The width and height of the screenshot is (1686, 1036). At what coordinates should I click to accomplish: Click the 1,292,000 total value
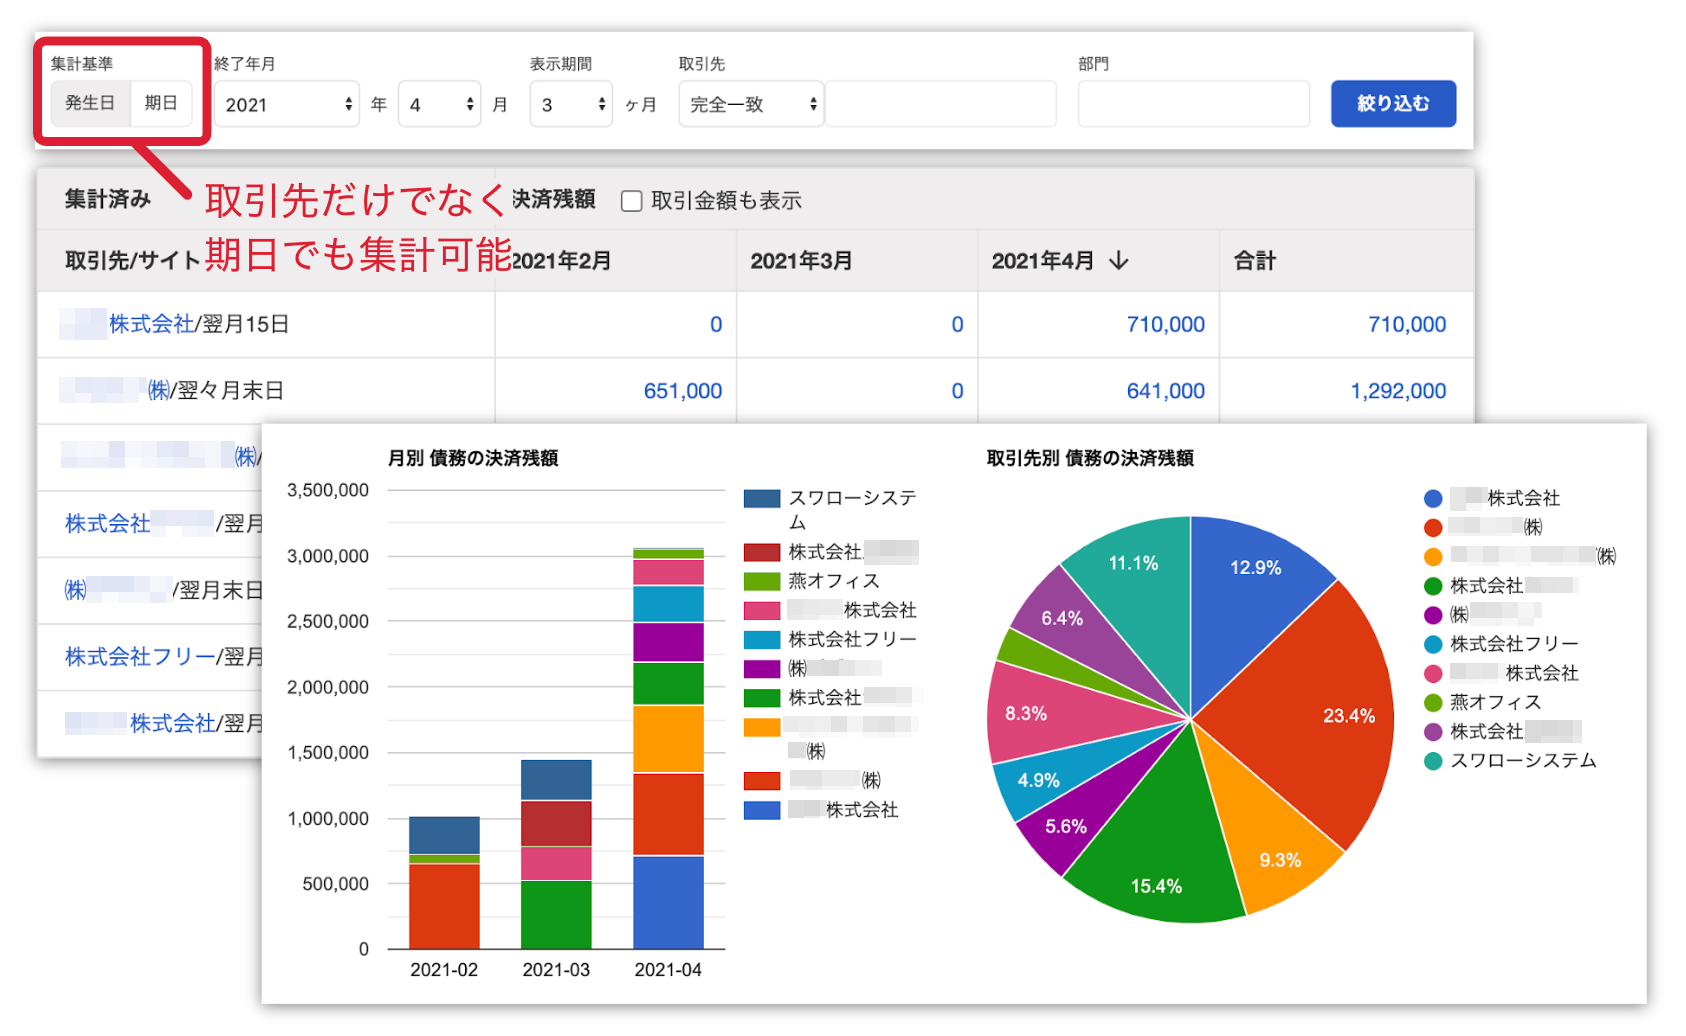click(1398, 391)
